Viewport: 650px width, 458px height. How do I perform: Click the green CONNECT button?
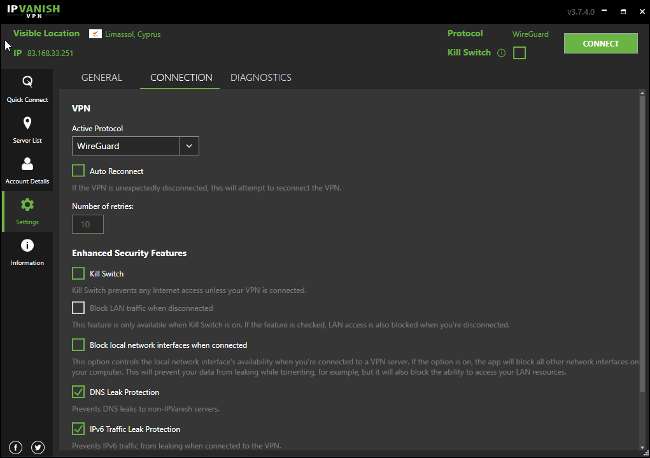click(601, 44)
